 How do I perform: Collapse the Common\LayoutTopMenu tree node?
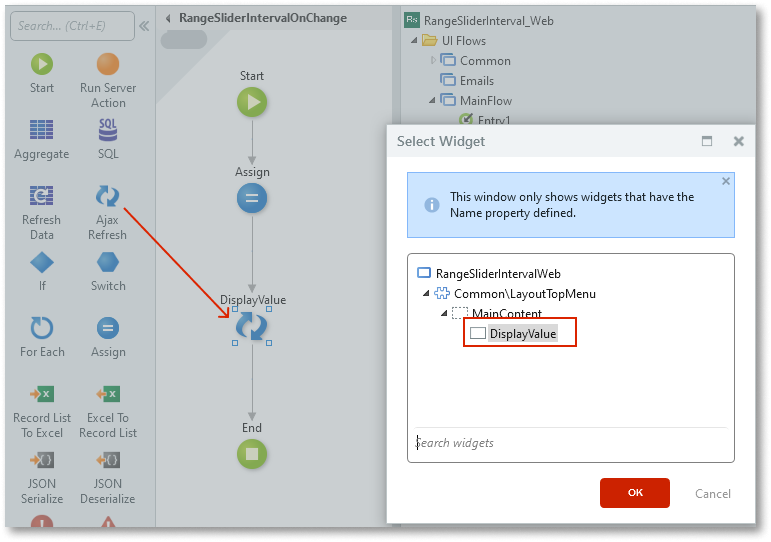coord(427,294)
